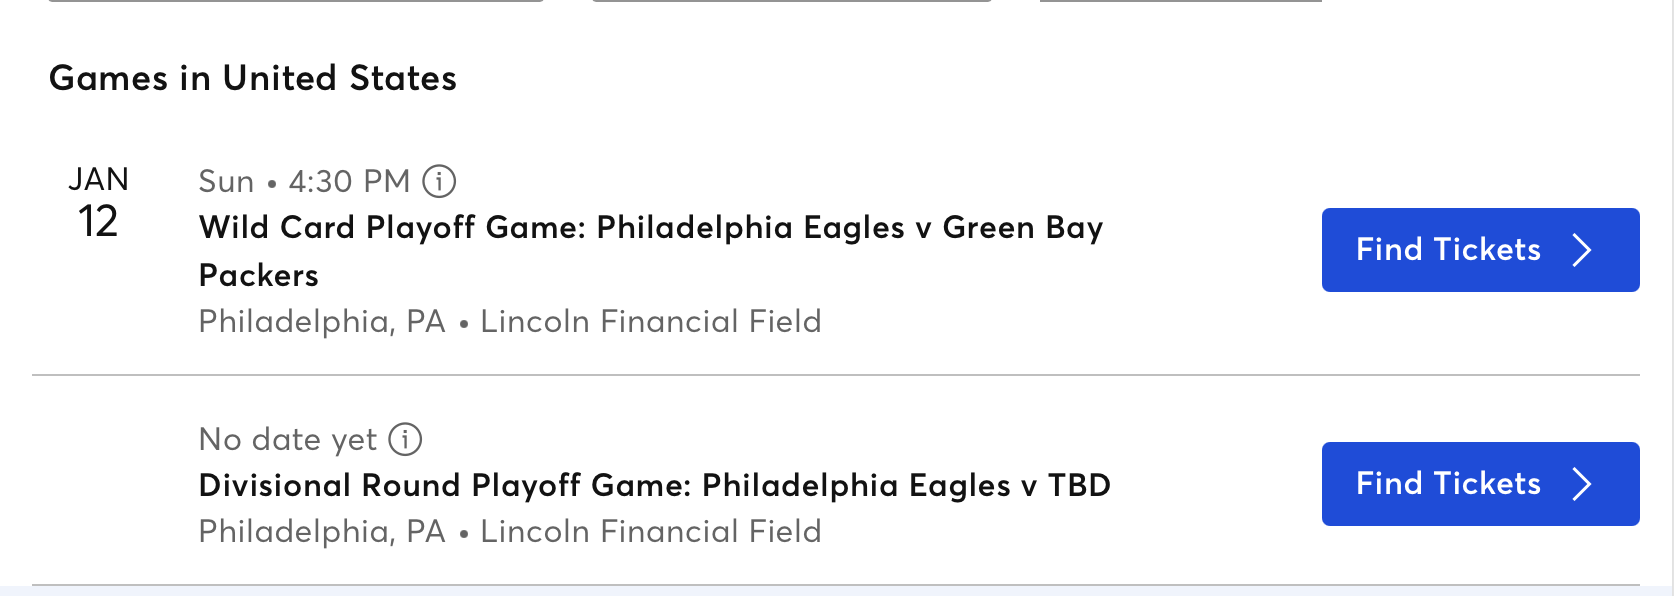Viewport: 1674px width, 596px height.
Task: Click TBD in the Divisional Round title
Action: (x=1079, y=485)
